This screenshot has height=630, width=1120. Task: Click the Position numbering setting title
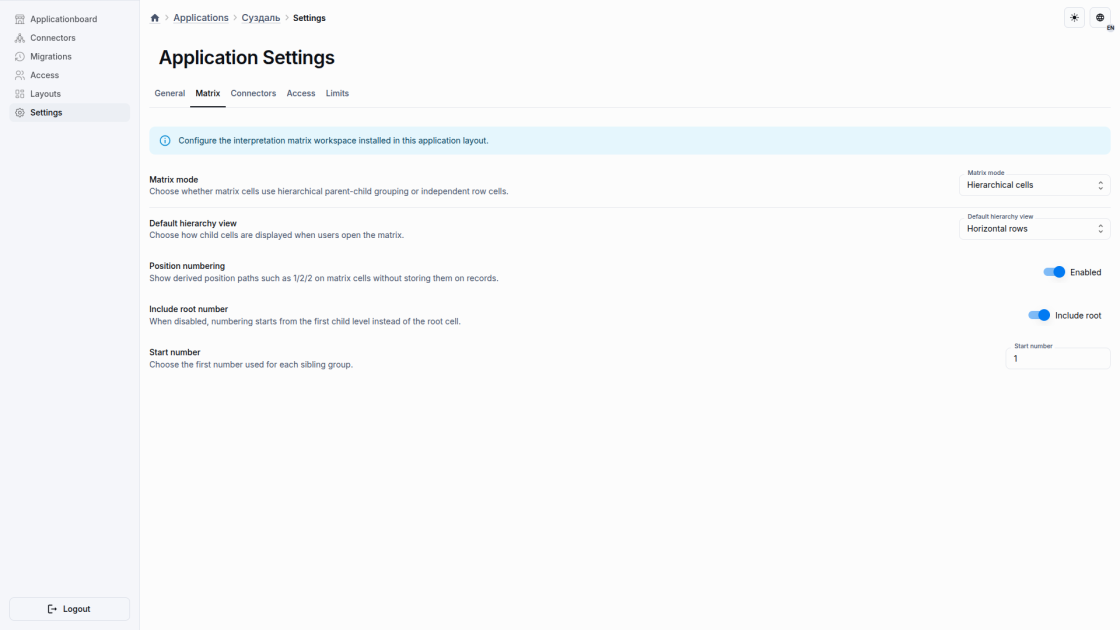[x=187, y=266]
